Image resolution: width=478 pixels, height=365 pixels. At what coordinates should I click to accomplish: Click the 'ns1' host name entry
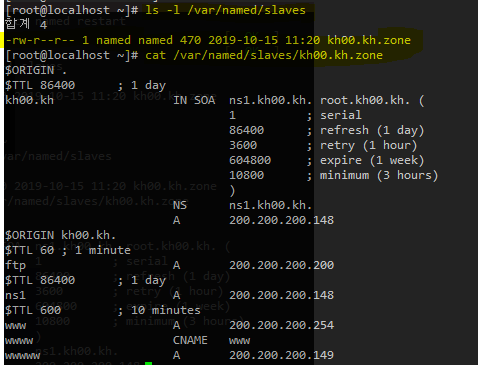[x=15, y=295]
